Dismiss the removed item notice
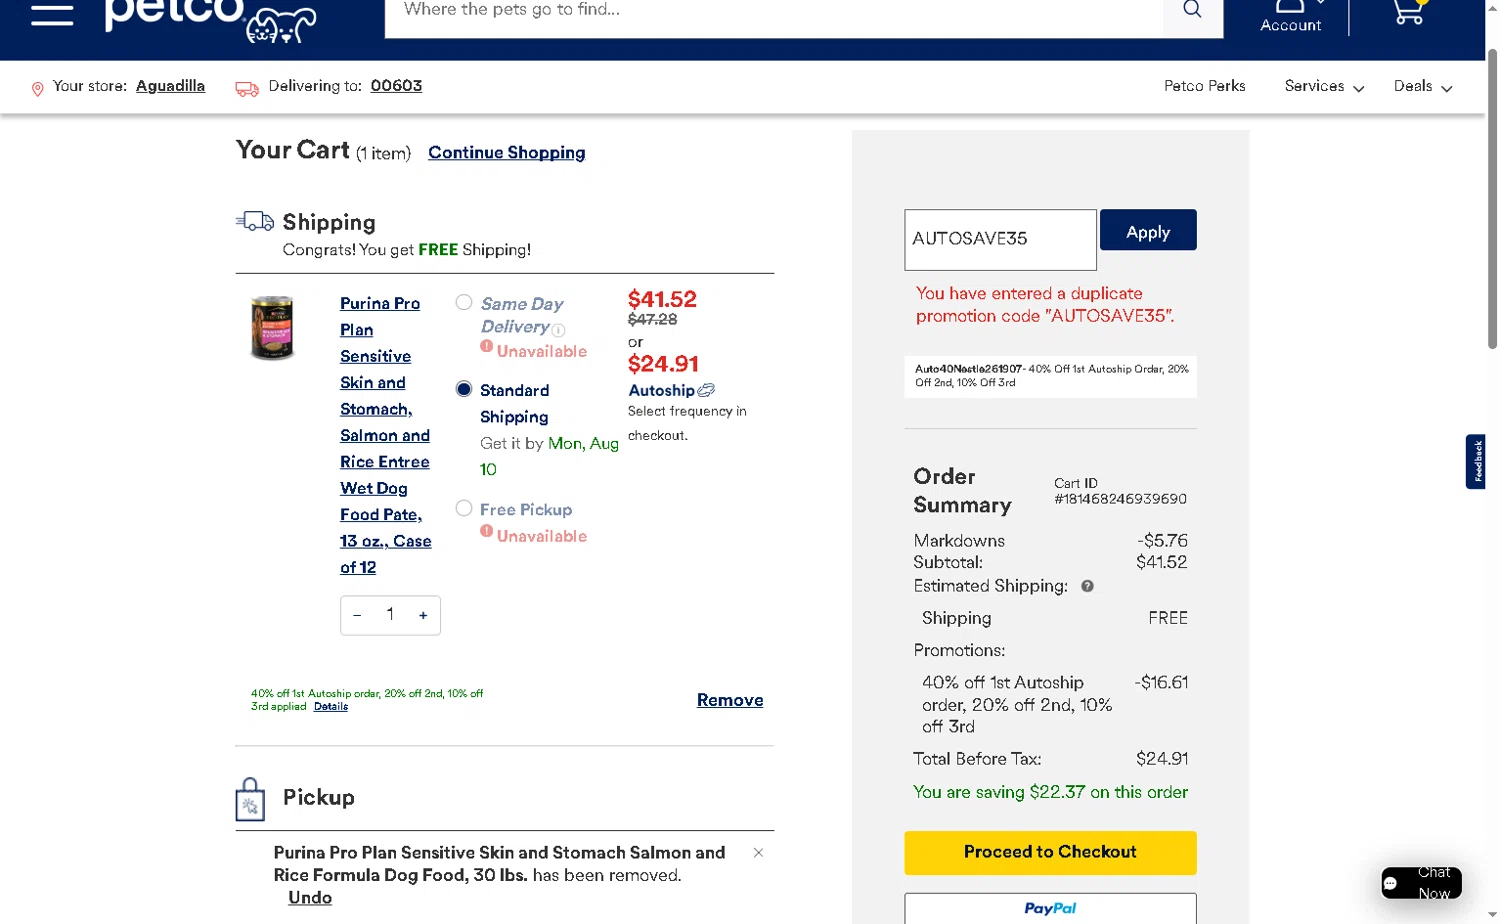Image resolution: width=1500 pixels, height=924 pixels. tap(758, 853)
